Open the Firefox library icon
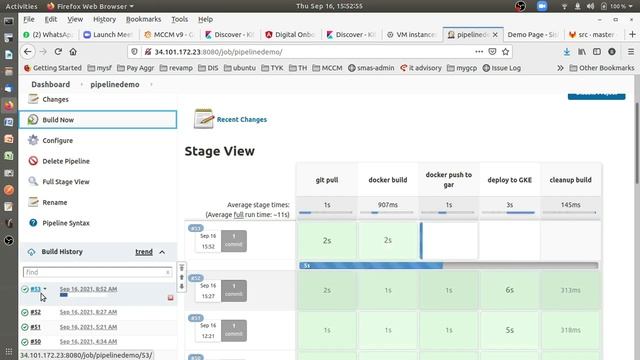The height and width of the screenshot is (360, 640). pyautogui.click(x=582, y=52)
